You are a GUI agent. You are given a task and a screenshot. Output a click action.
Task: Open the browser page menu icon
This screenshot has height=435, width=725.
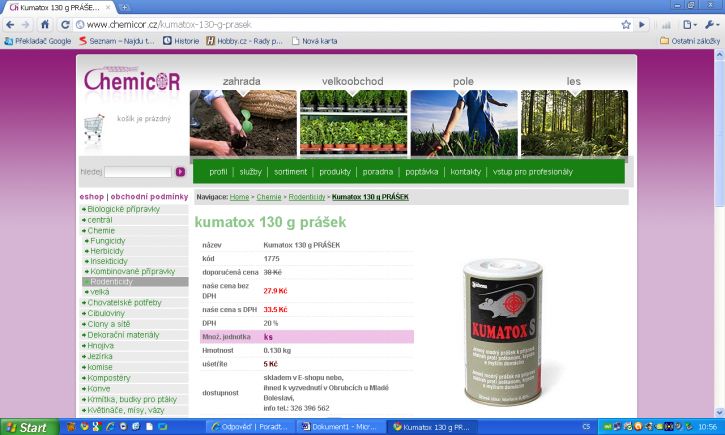(x=689, y=25)
